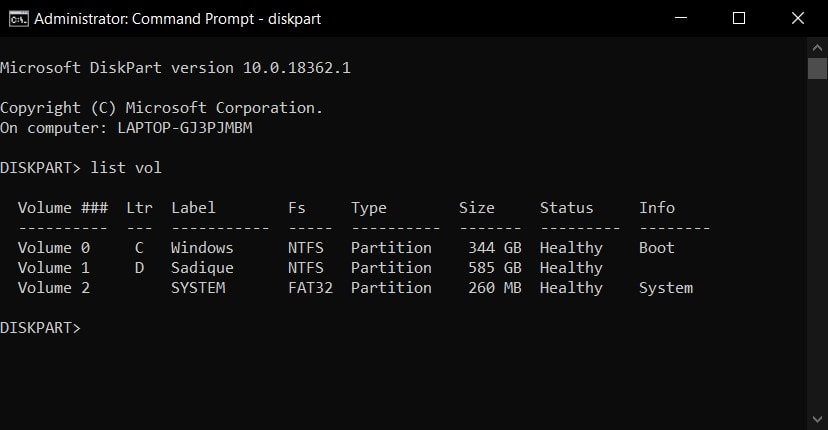
Task: Click the 'list vol' command text
Action: (x=126, y=168)
